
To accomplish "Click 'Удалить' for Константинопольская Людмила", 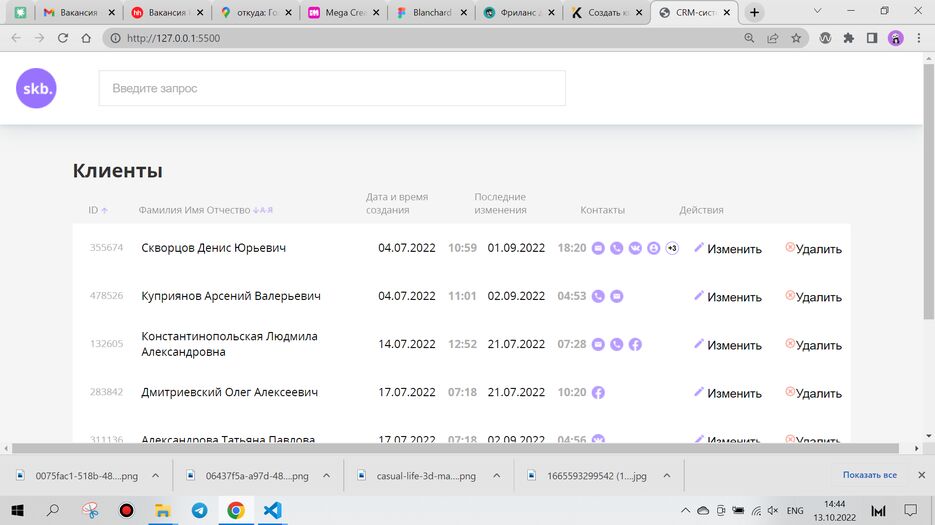I will pos(813,345).
